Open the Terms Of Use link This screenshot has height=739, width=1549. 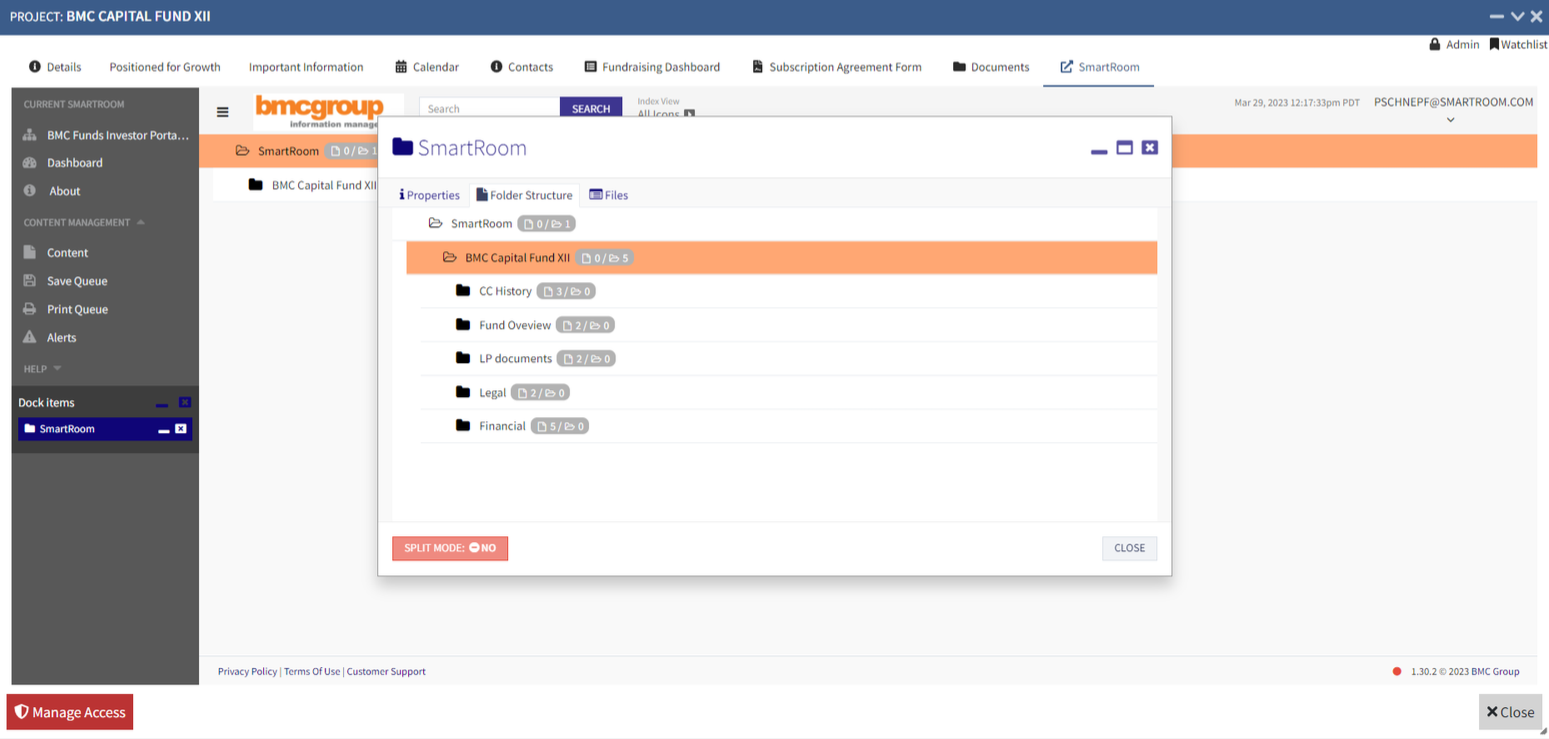click(x=312, y=672)
